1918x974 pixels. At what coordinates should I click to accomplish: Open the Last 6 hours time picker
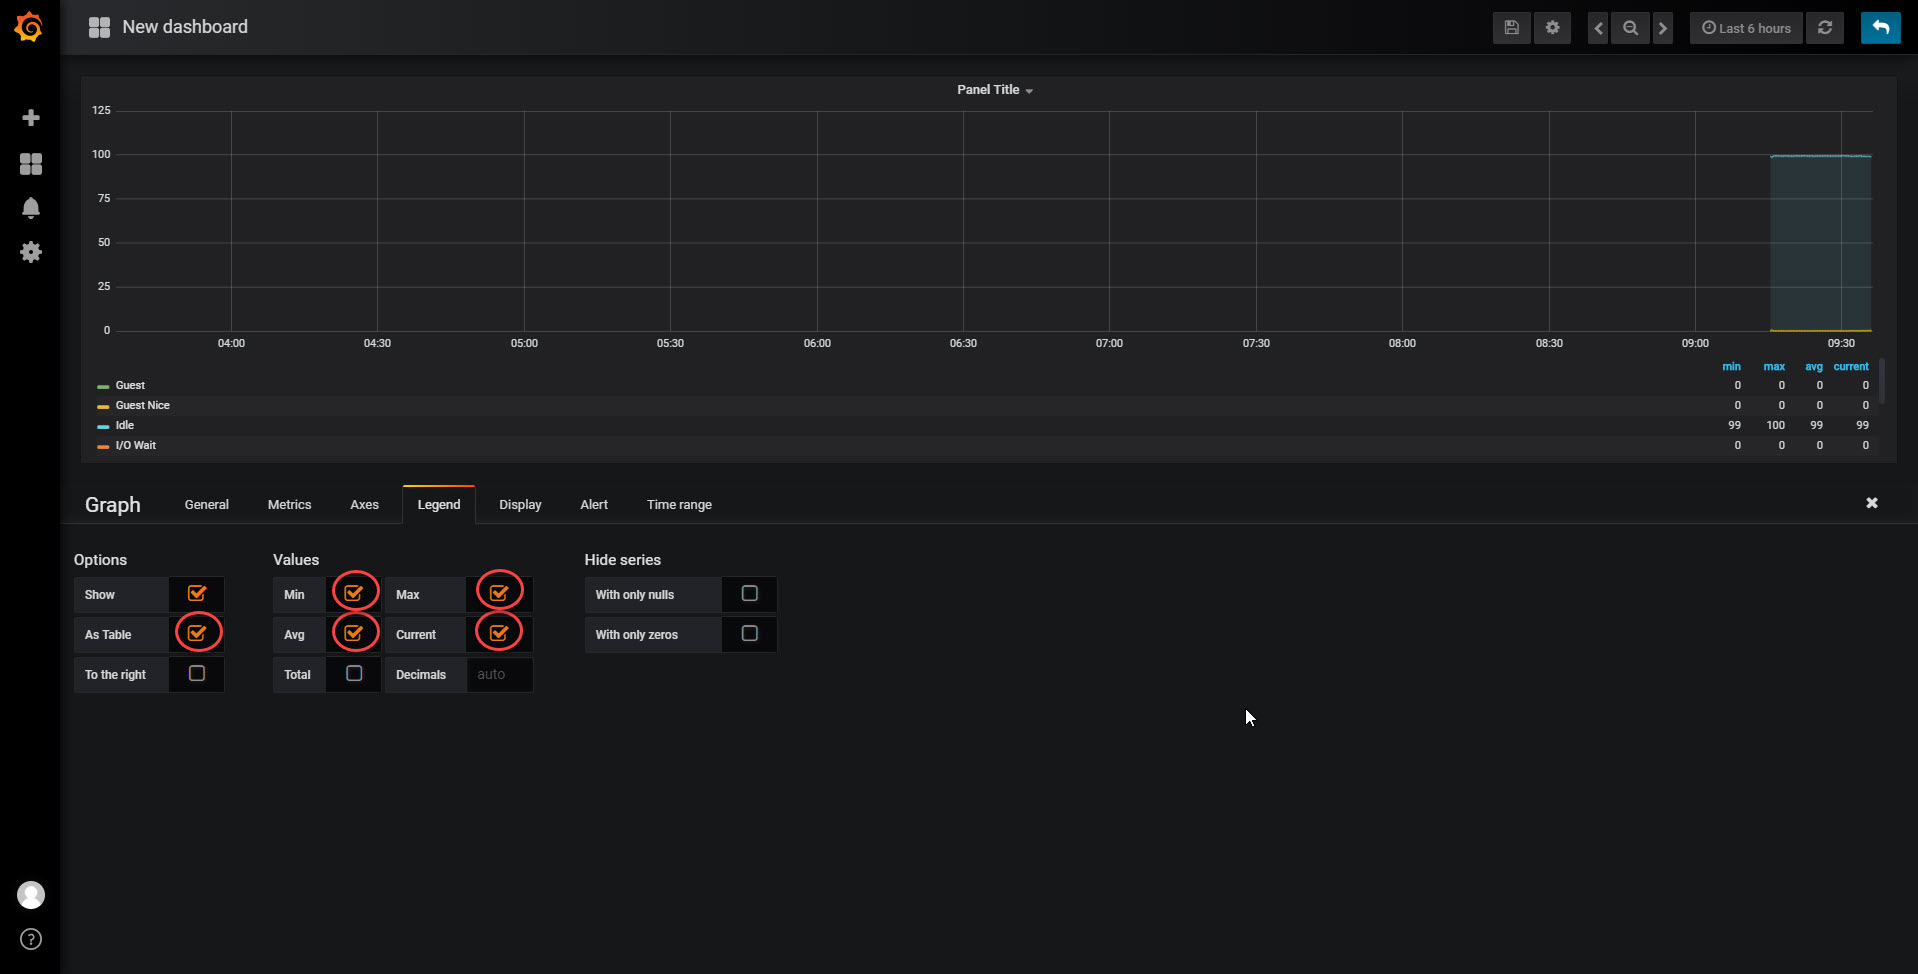click(x=1746, y=28)
